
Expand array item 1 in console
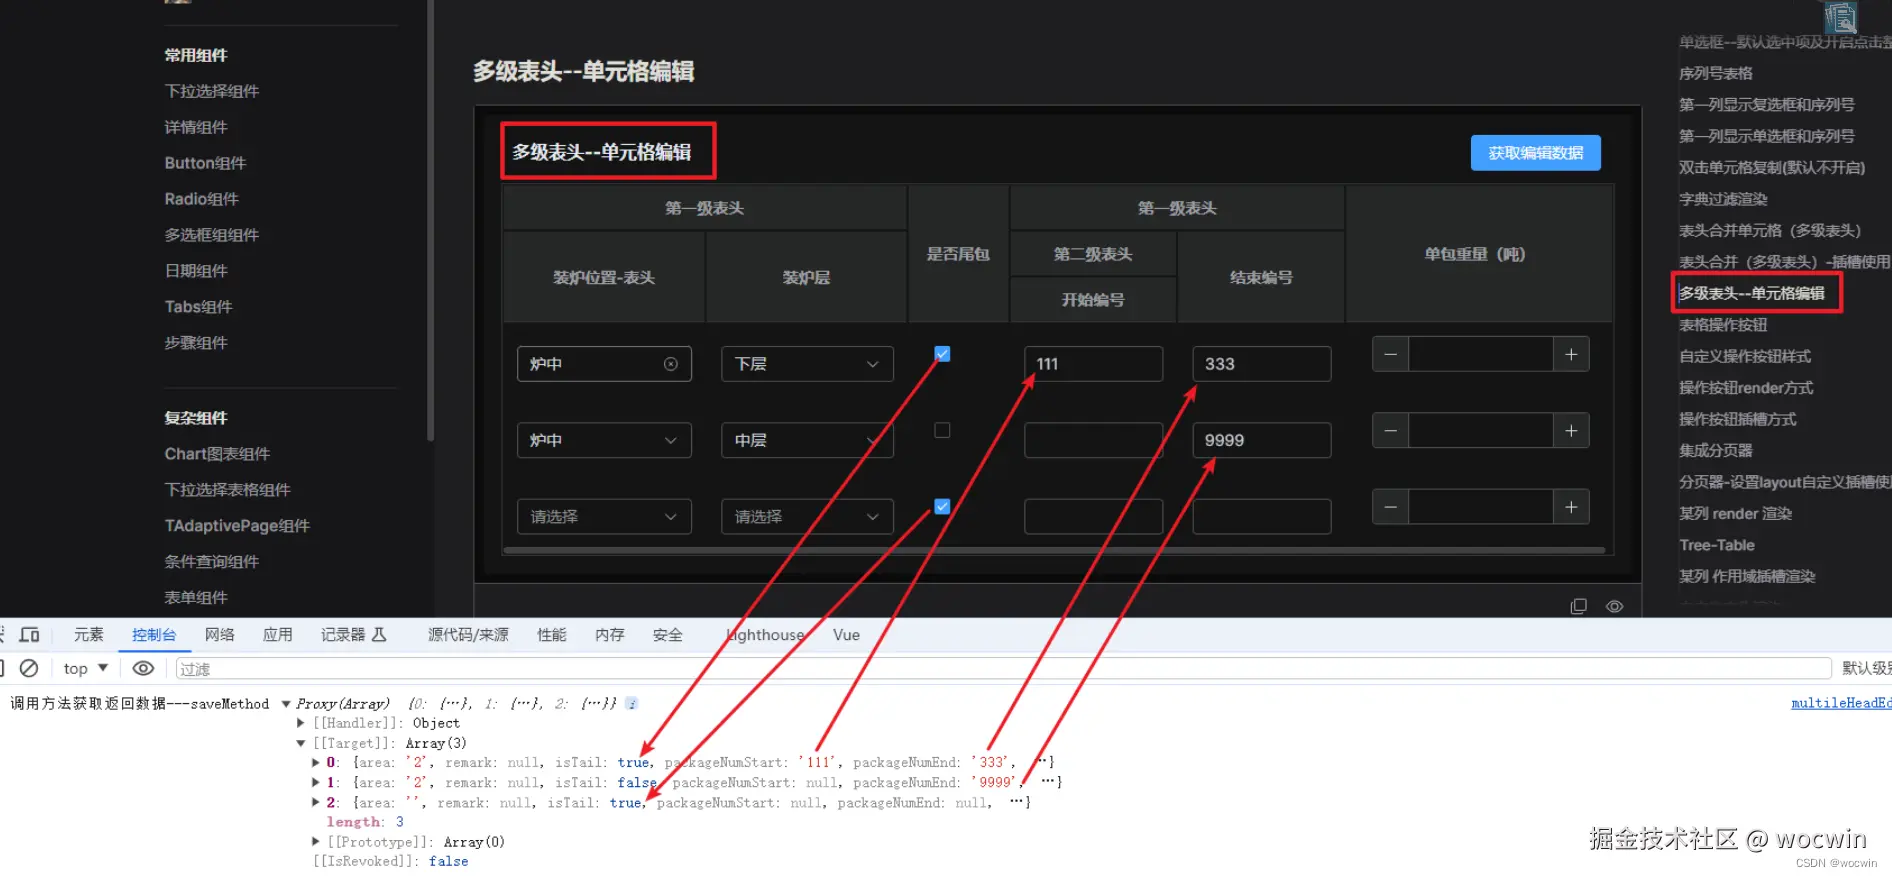pyautogui.click(x=316, y=782)
